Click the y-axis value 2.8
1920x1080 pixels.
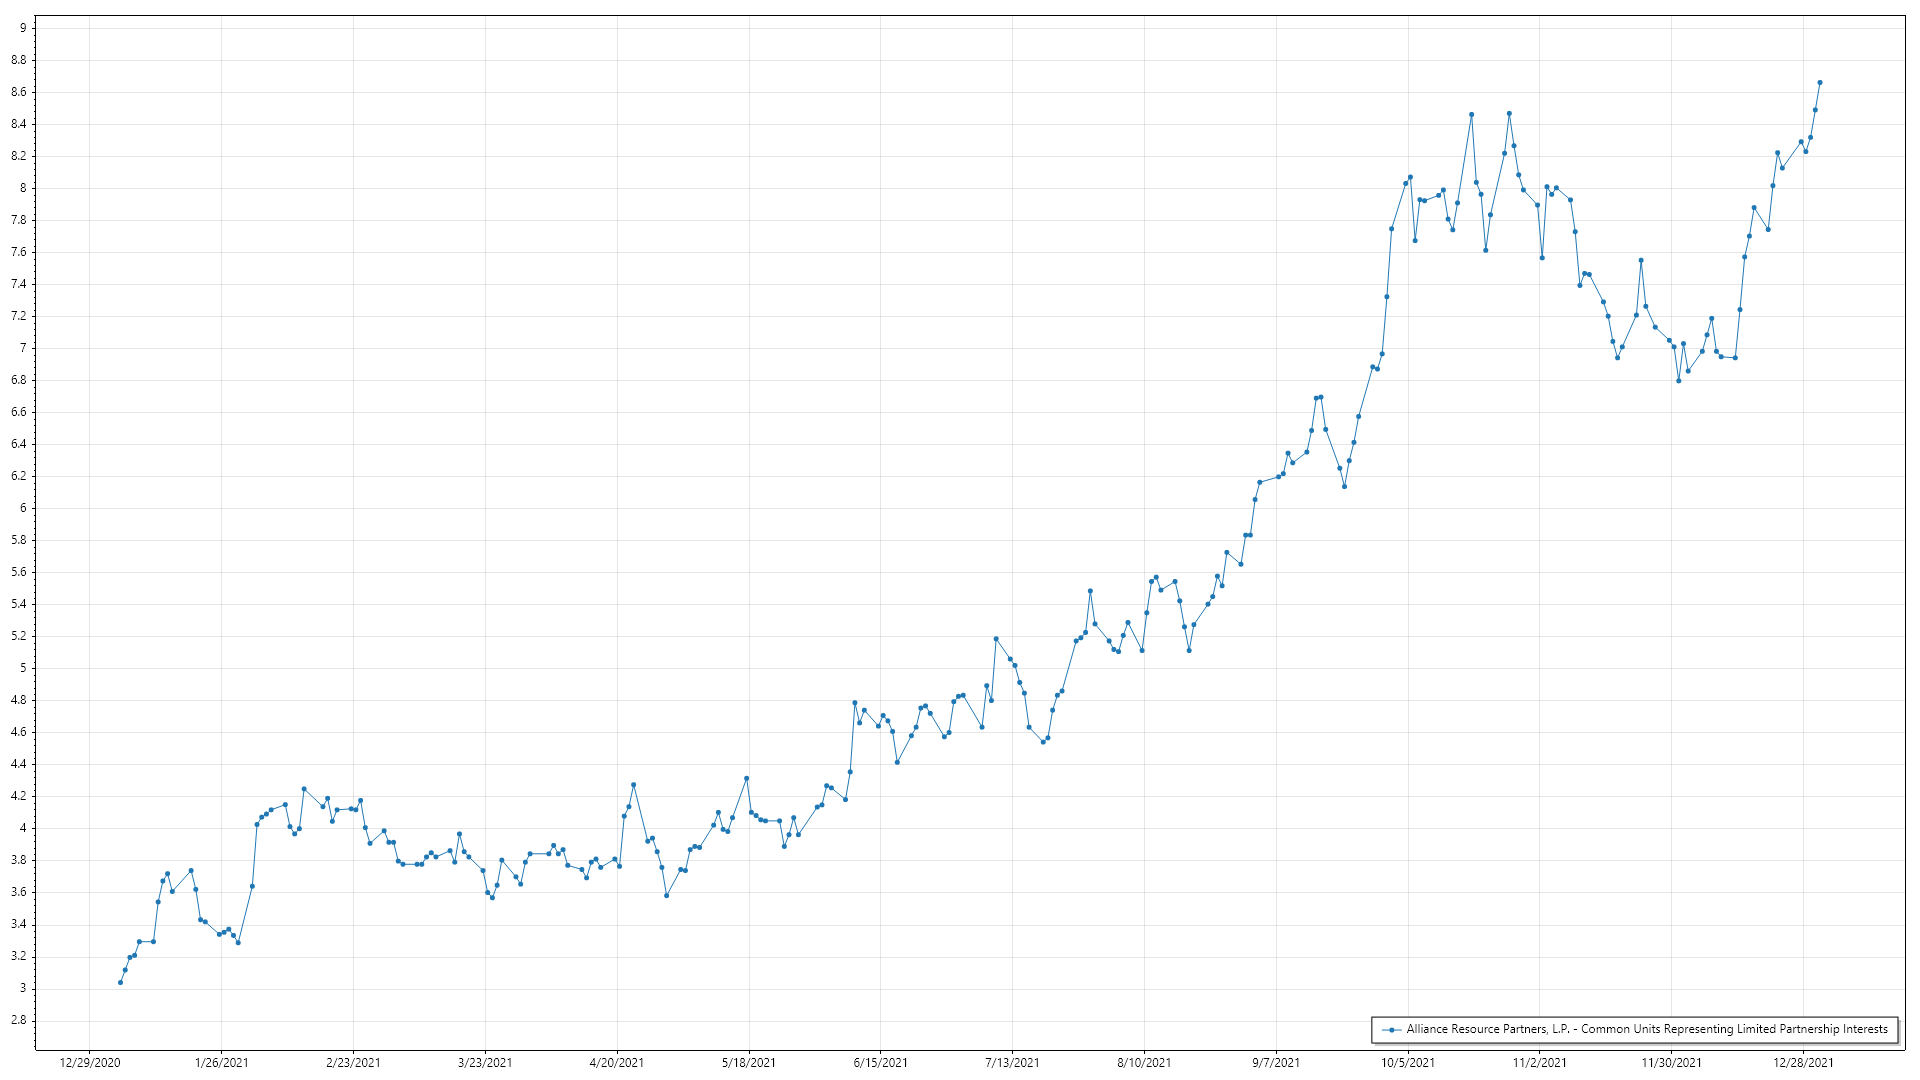click(x=19, y=1020)
